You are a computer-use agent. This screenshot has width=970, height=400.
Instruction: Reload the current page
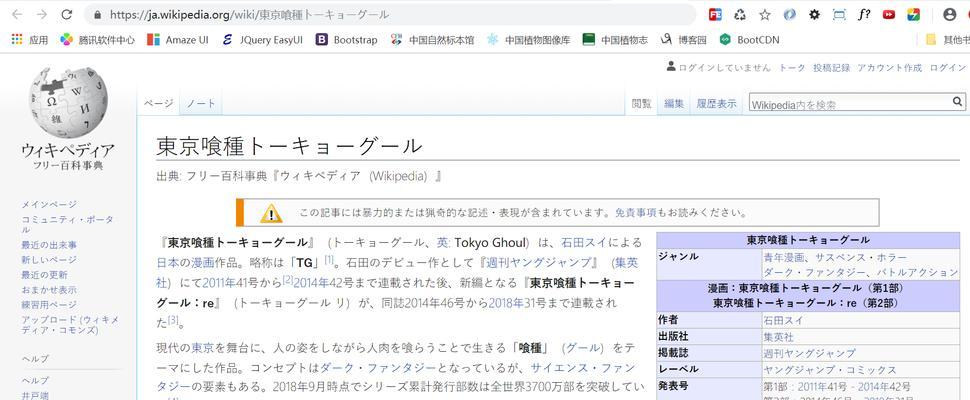click(x=66, y=14)
